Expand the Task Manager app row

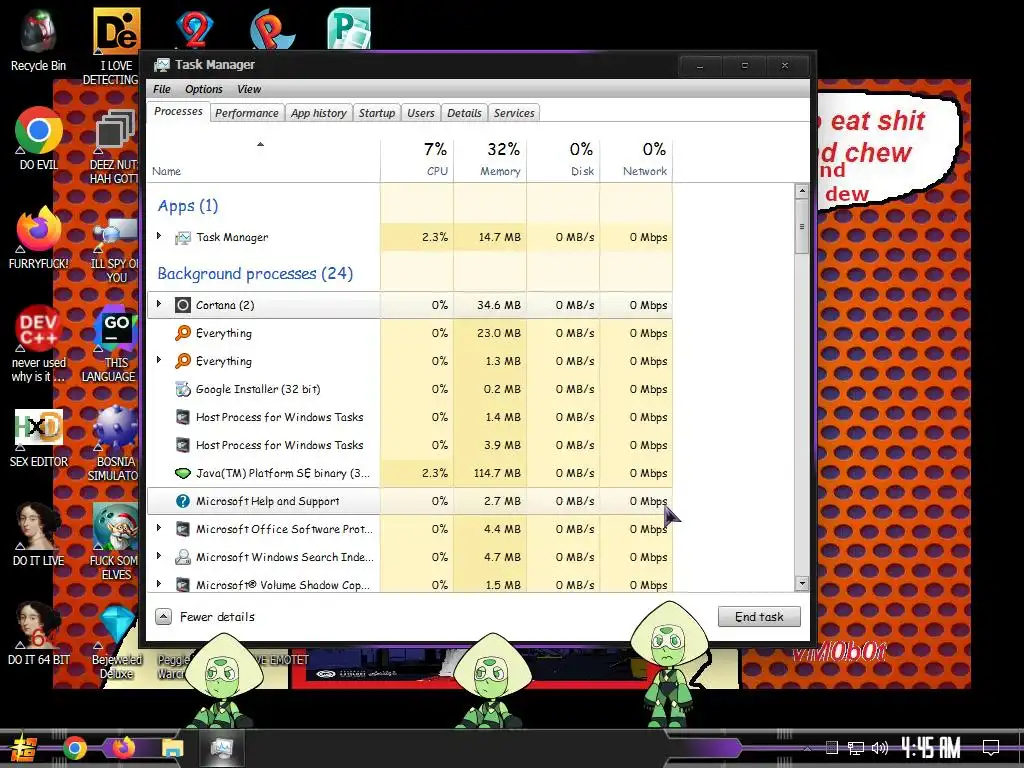pos(159,236)
